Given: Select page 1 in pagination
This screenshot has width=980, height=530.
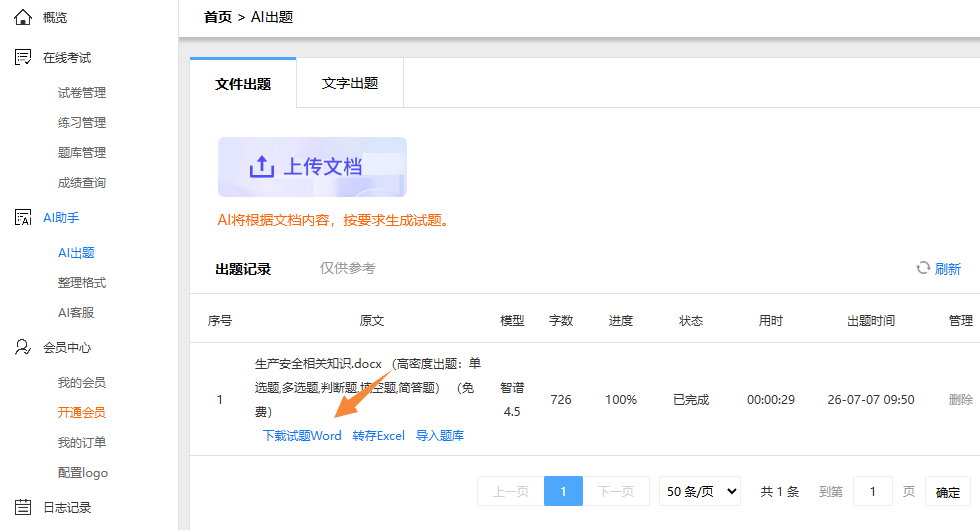Looking at the screenshot, I should click(x=563, y=491).
